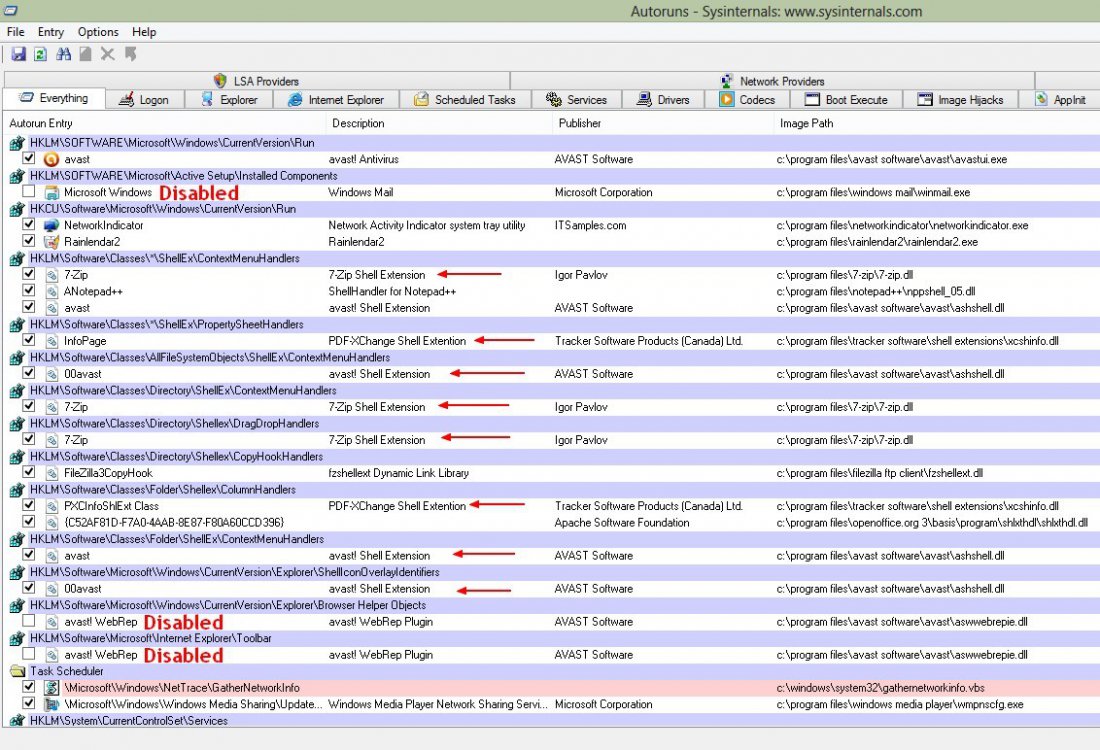Uncheck the ANotepad++ shell handler checkbox
Screen dimensions: 1100x750
pos(29,291)
